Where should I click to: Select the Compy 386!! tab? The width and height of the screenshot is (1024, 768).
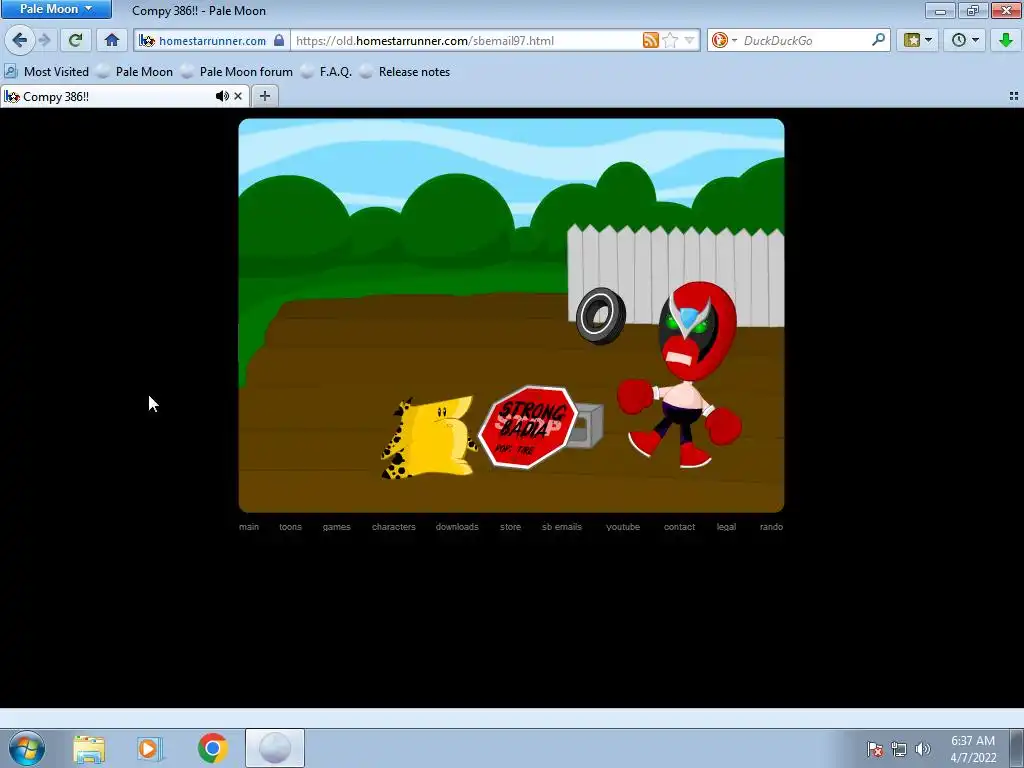point(111,97)
